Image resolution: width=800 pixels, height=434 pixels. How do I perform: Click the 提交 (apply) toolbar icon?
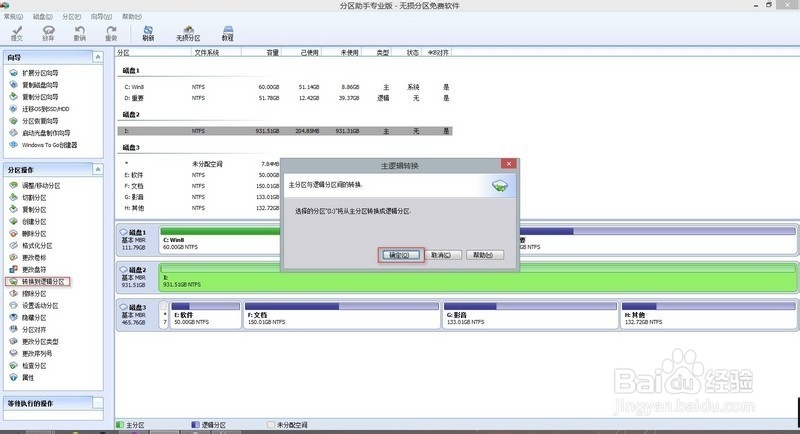tap(17, 34)
